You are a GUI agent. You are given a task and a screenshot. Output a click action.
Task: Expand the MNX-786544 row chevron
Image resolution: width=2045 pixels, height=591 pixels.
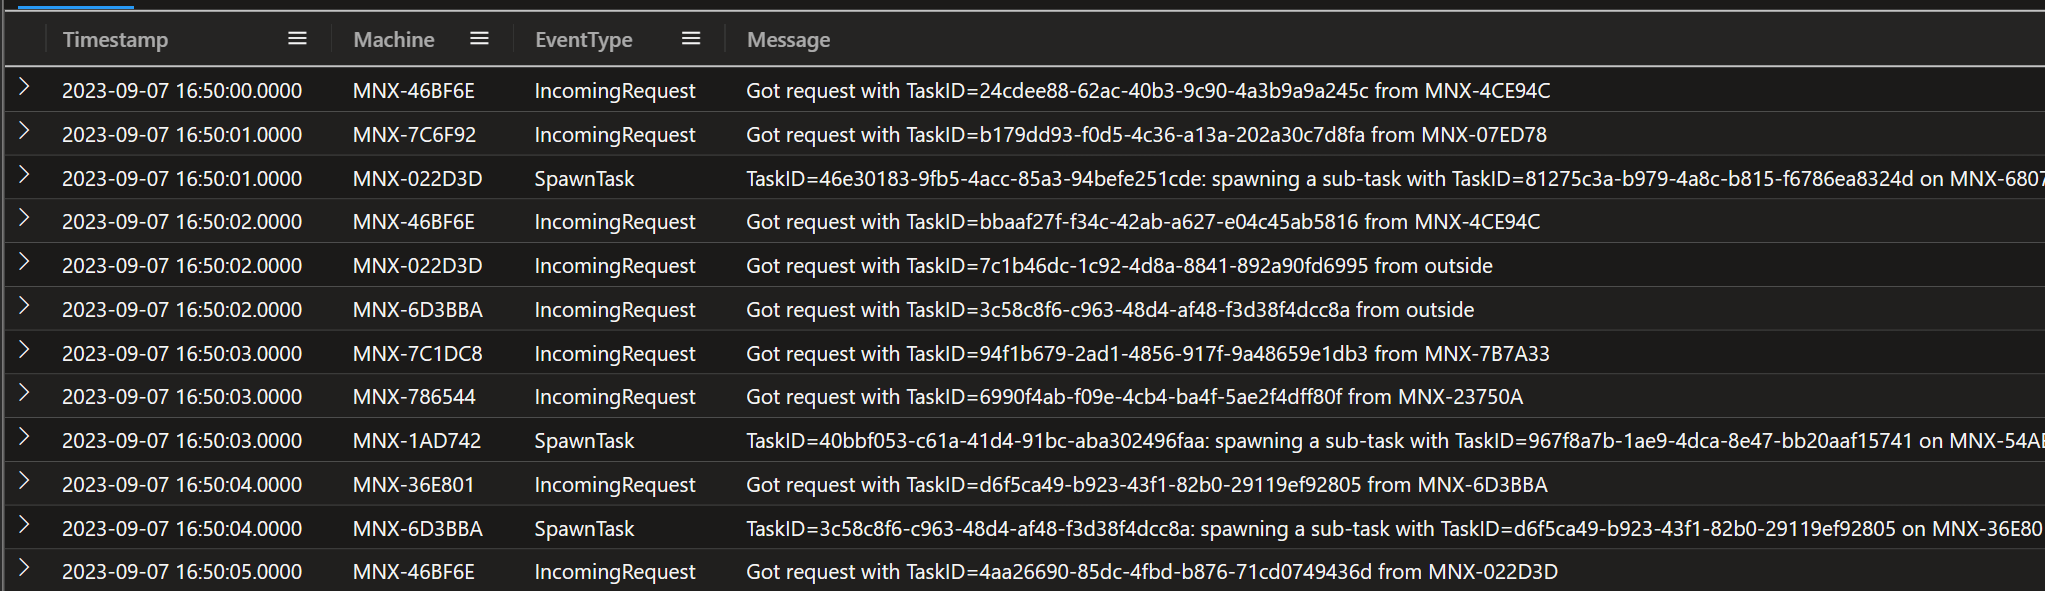(x=24, y=395)
